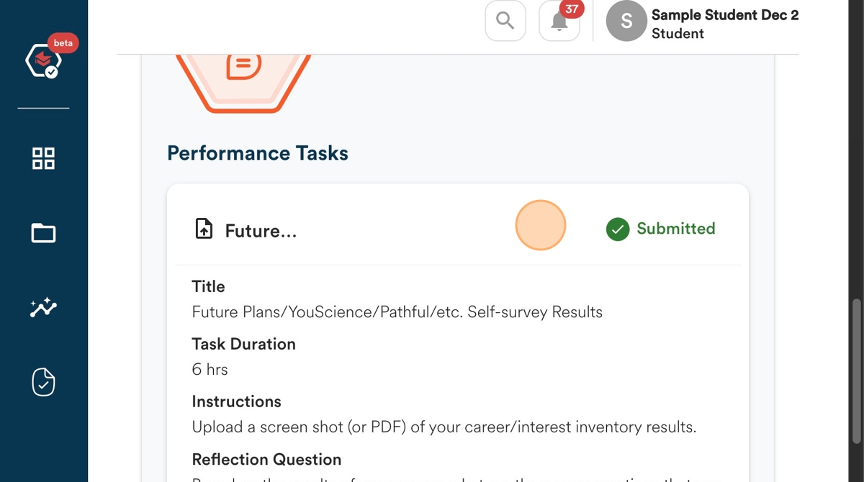This screenshot has width=864, height=482.
Task: Open the Sample Student Dec 2 profile
Action: pos(702,21)
